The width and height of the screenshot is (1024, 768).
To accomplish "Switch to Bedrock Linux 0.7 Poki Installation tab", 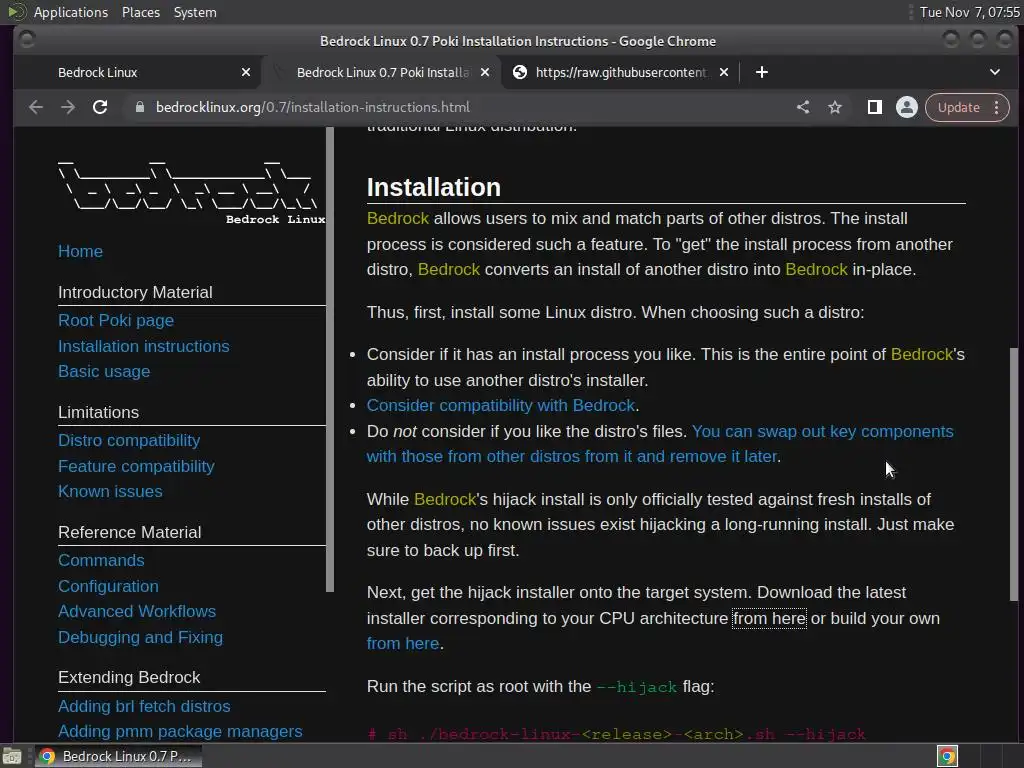I will tap(382, 72).
